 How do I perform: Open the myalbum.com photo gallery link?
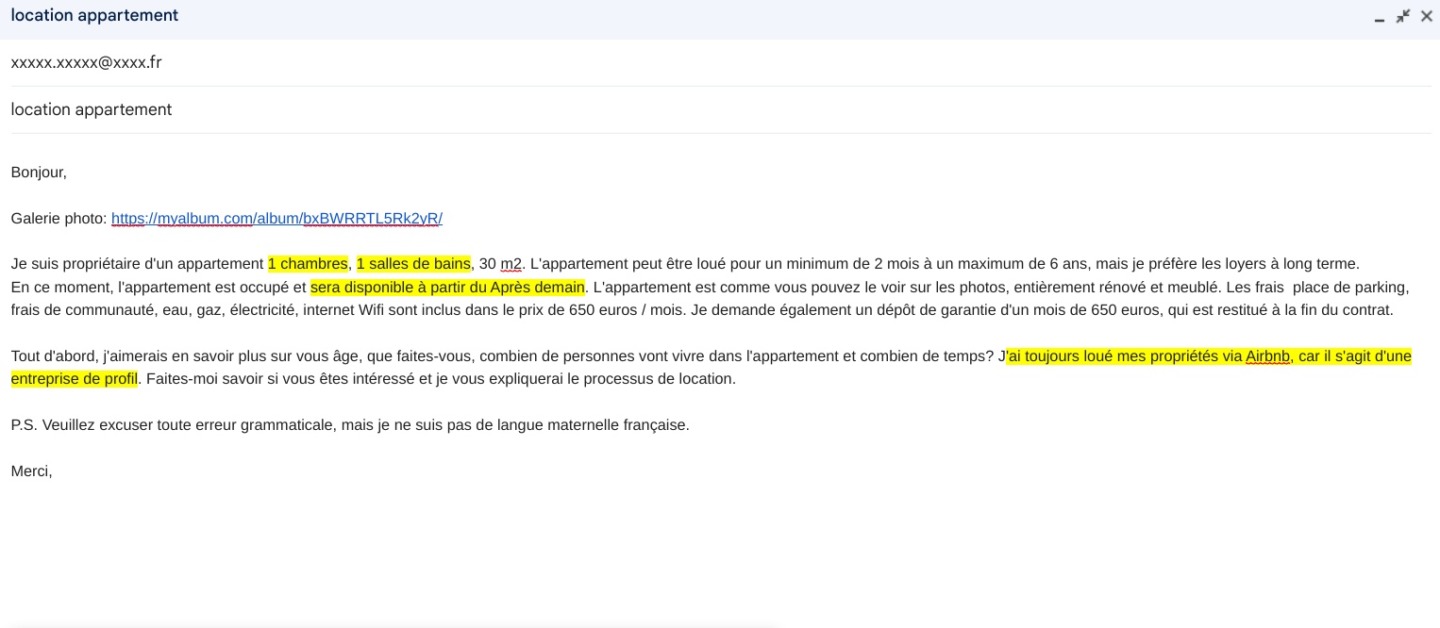[x=277, y=218]
